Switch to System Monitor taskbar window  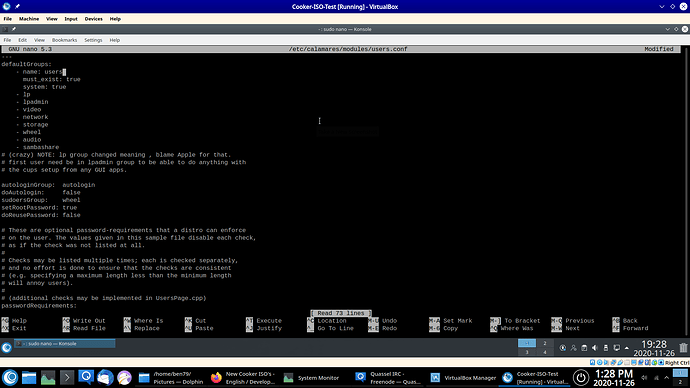point(315,377)
